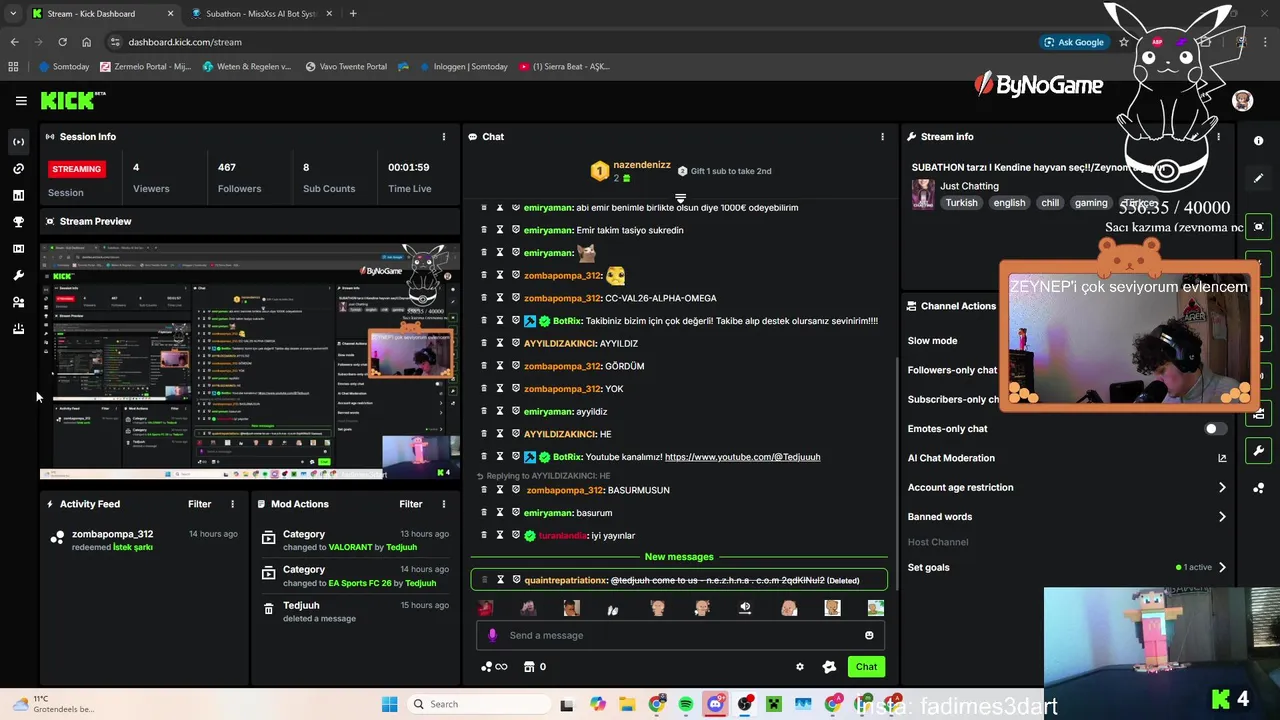Click the splat badge icon beside Chat button
The height and width of the screenshot is (720, 1280).
[x=829, y=667]
